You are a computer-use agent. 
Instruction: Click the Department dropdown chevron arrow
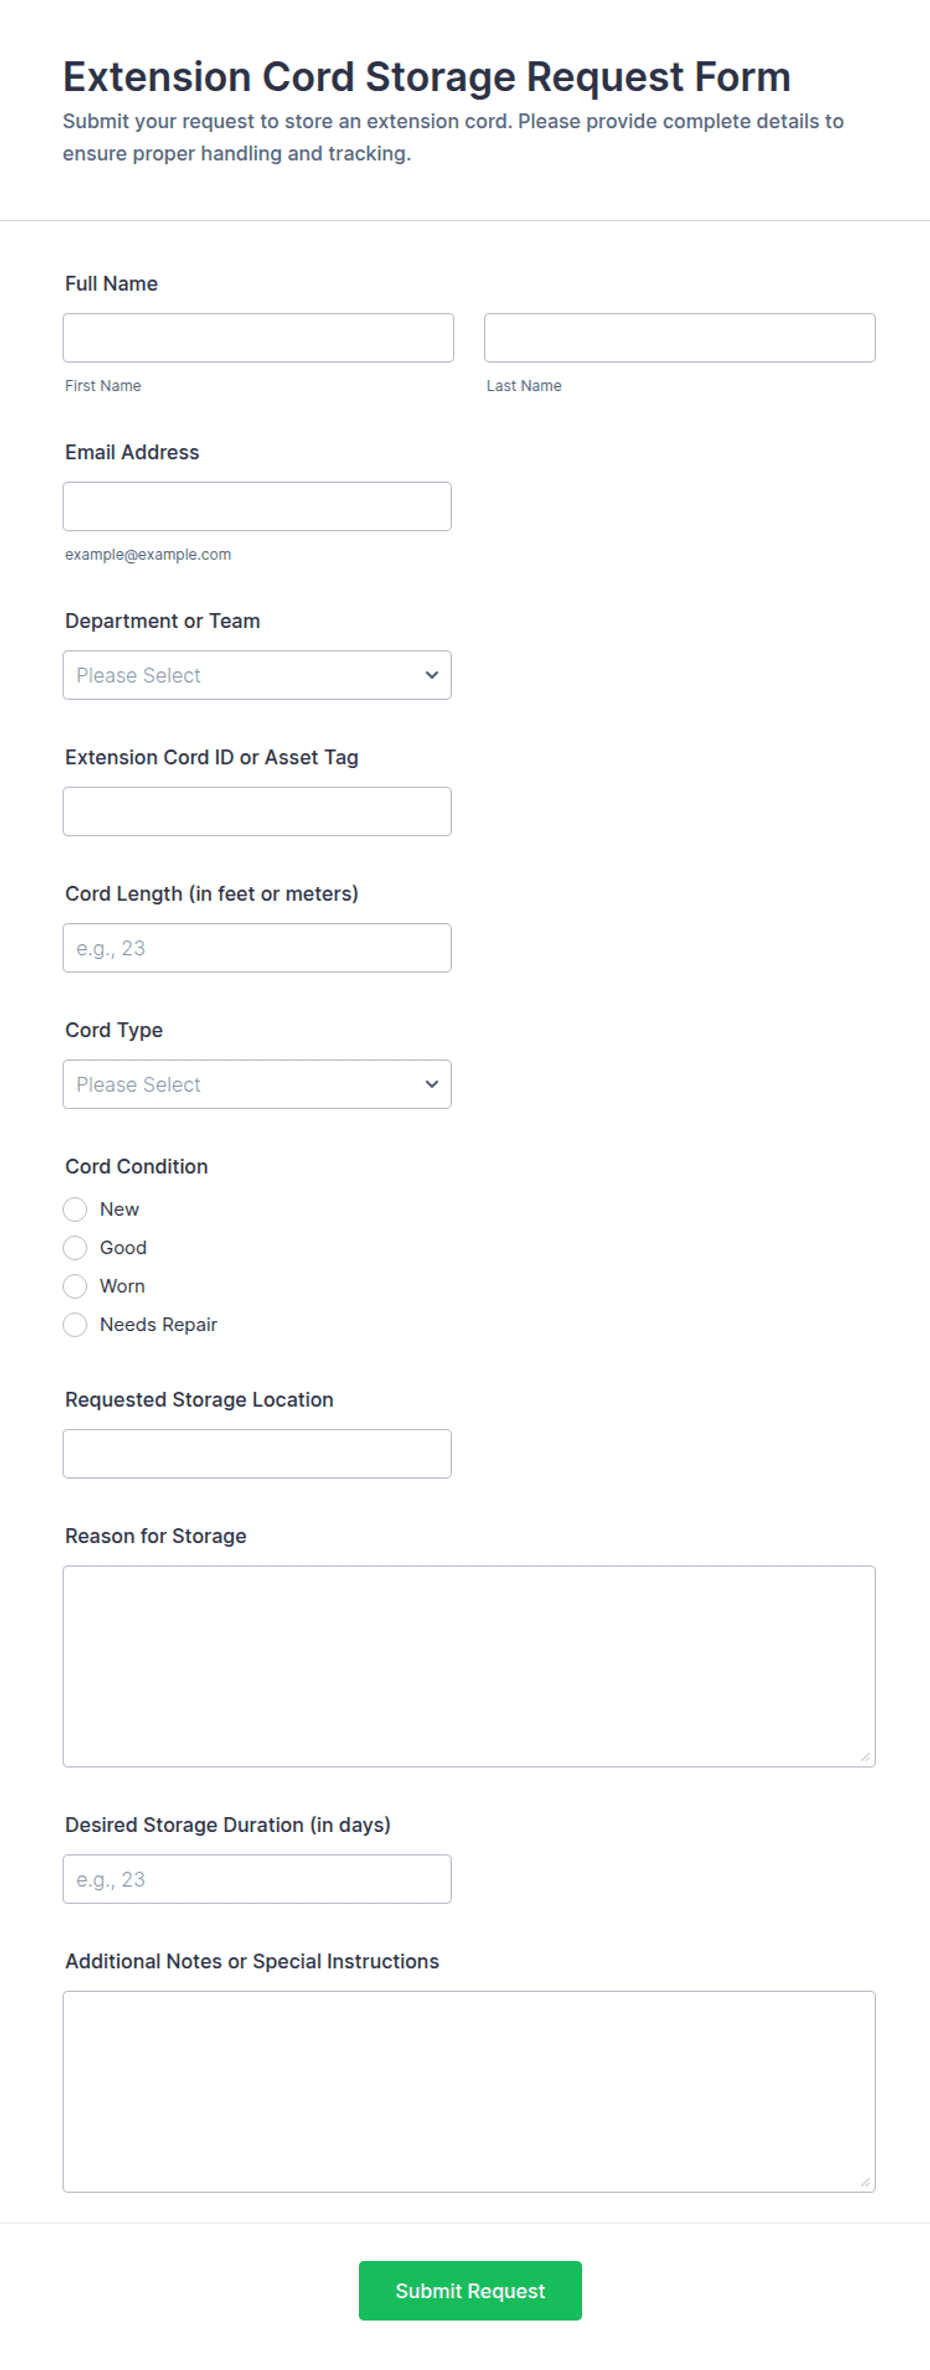(432, 675)
